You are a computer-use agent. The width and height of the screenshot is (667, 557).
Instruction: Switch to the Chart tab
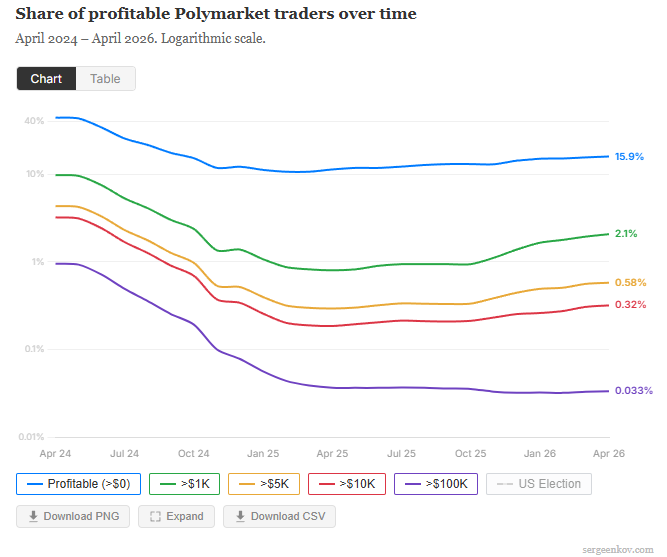tap(46, 79)
